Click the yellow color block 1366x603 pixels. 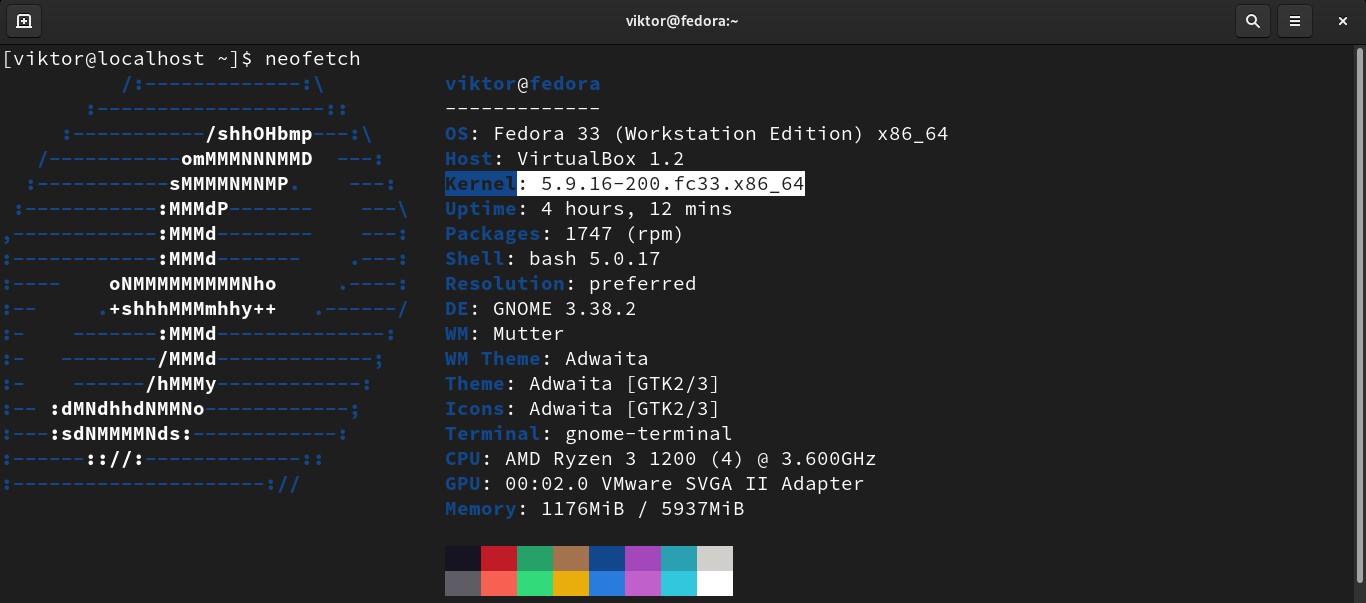pyautogui.click(x=571, y=583)
